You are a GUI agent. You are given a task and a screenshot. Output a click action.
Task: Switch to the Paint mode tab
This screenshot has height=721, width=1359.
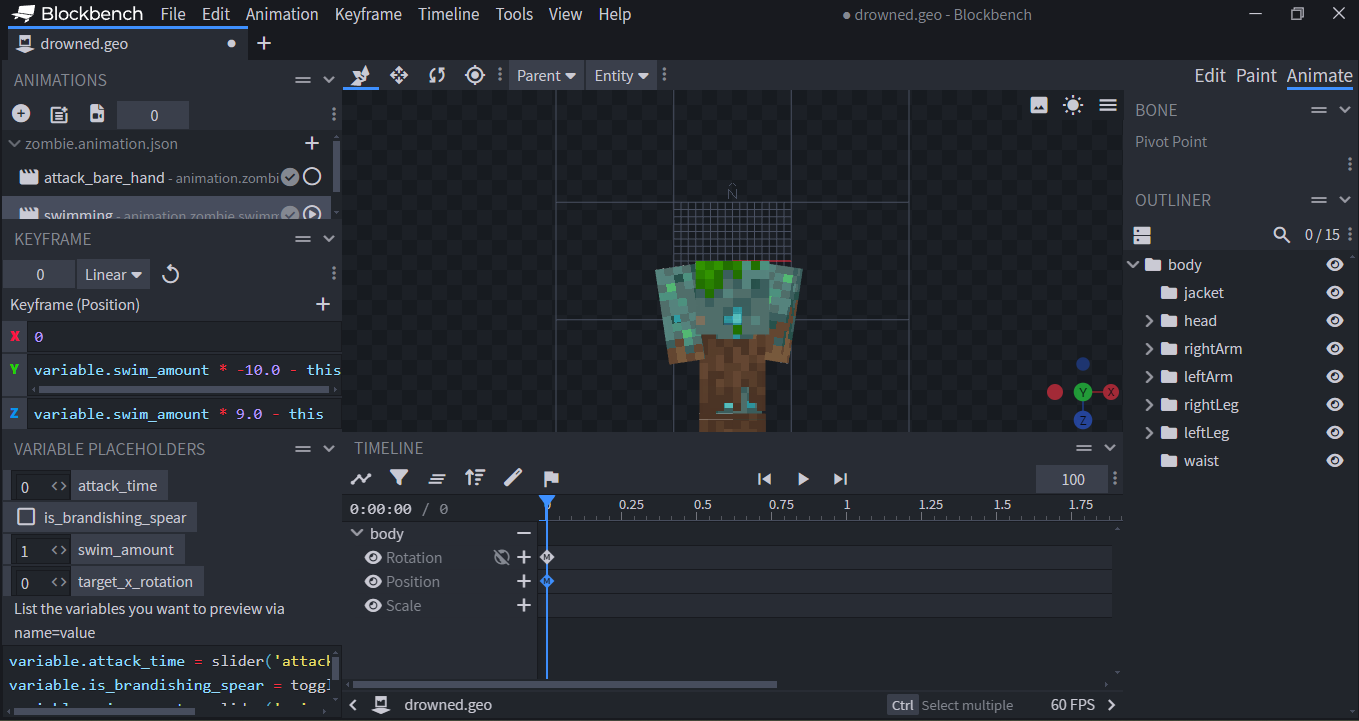click(1256, 75)
